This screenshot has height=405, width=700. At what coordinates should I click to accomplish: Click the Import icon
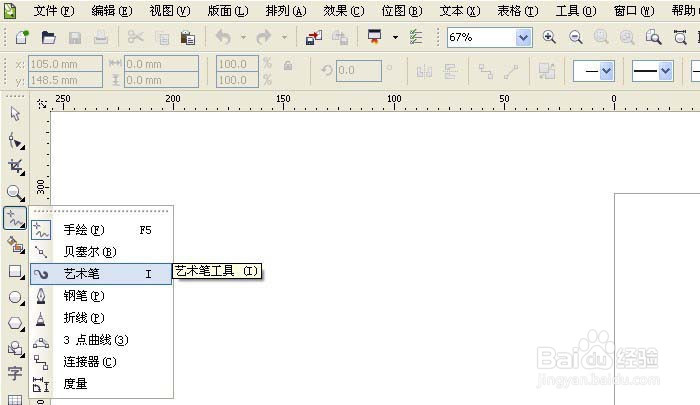(x=313, y=38)
